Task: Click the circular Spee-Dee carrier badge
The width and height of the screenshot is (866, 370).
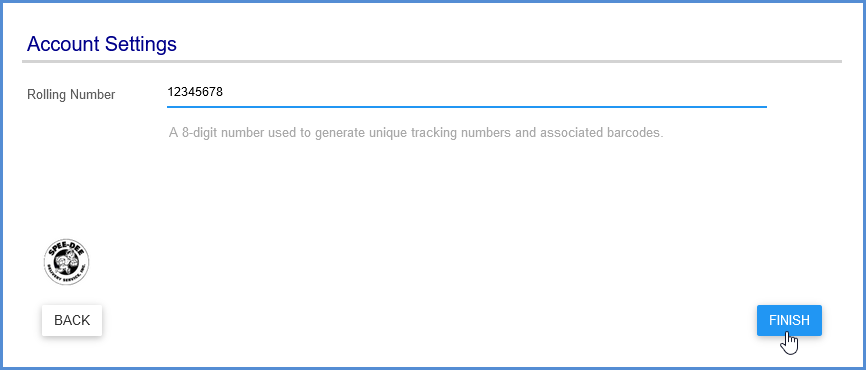Action: tap(66, 262)
